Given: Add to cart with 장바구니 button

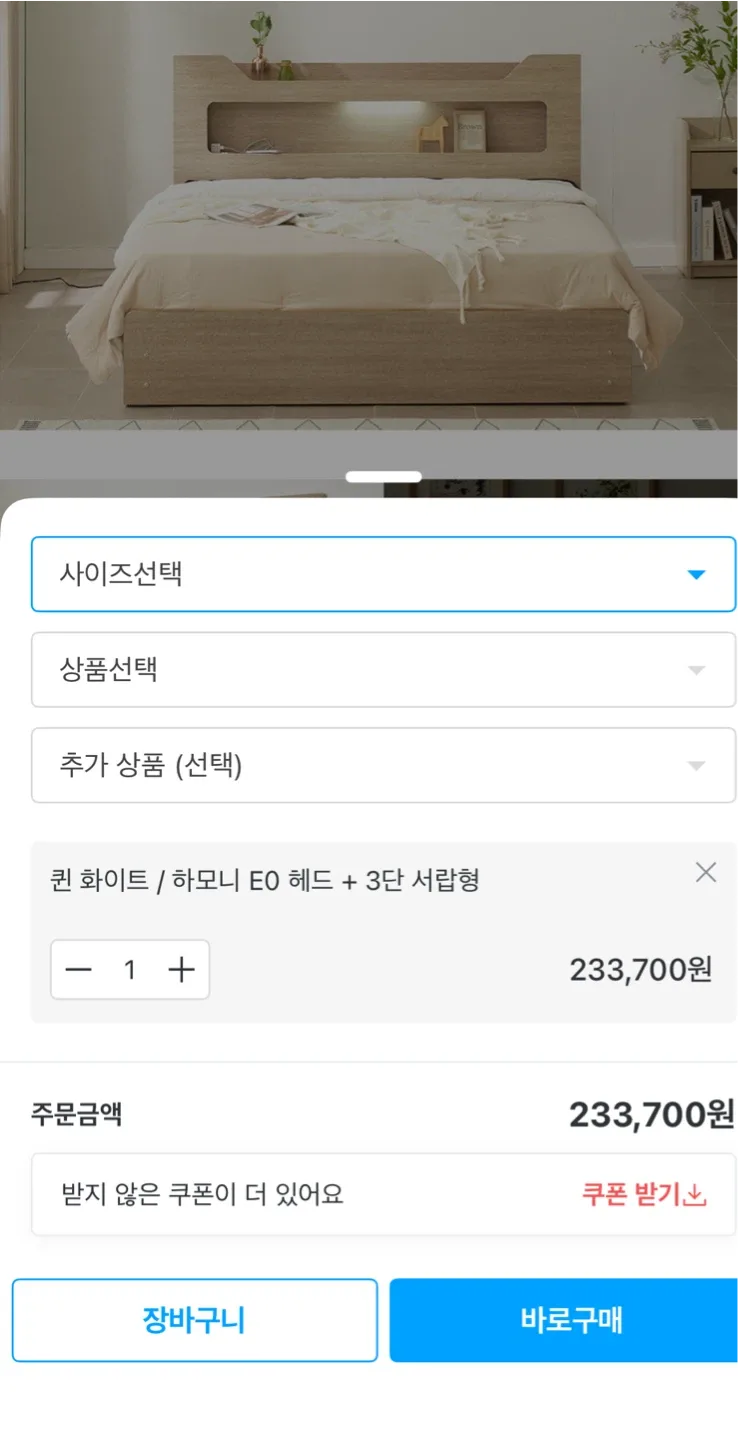Looking at the screenshot, I should point(194,1320).
